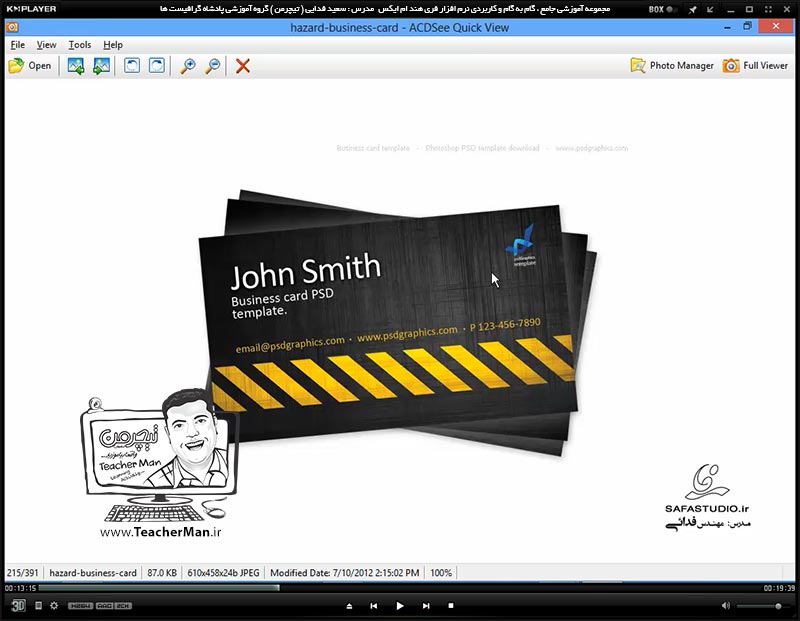Click elapsed time 00:13:15

20,588
